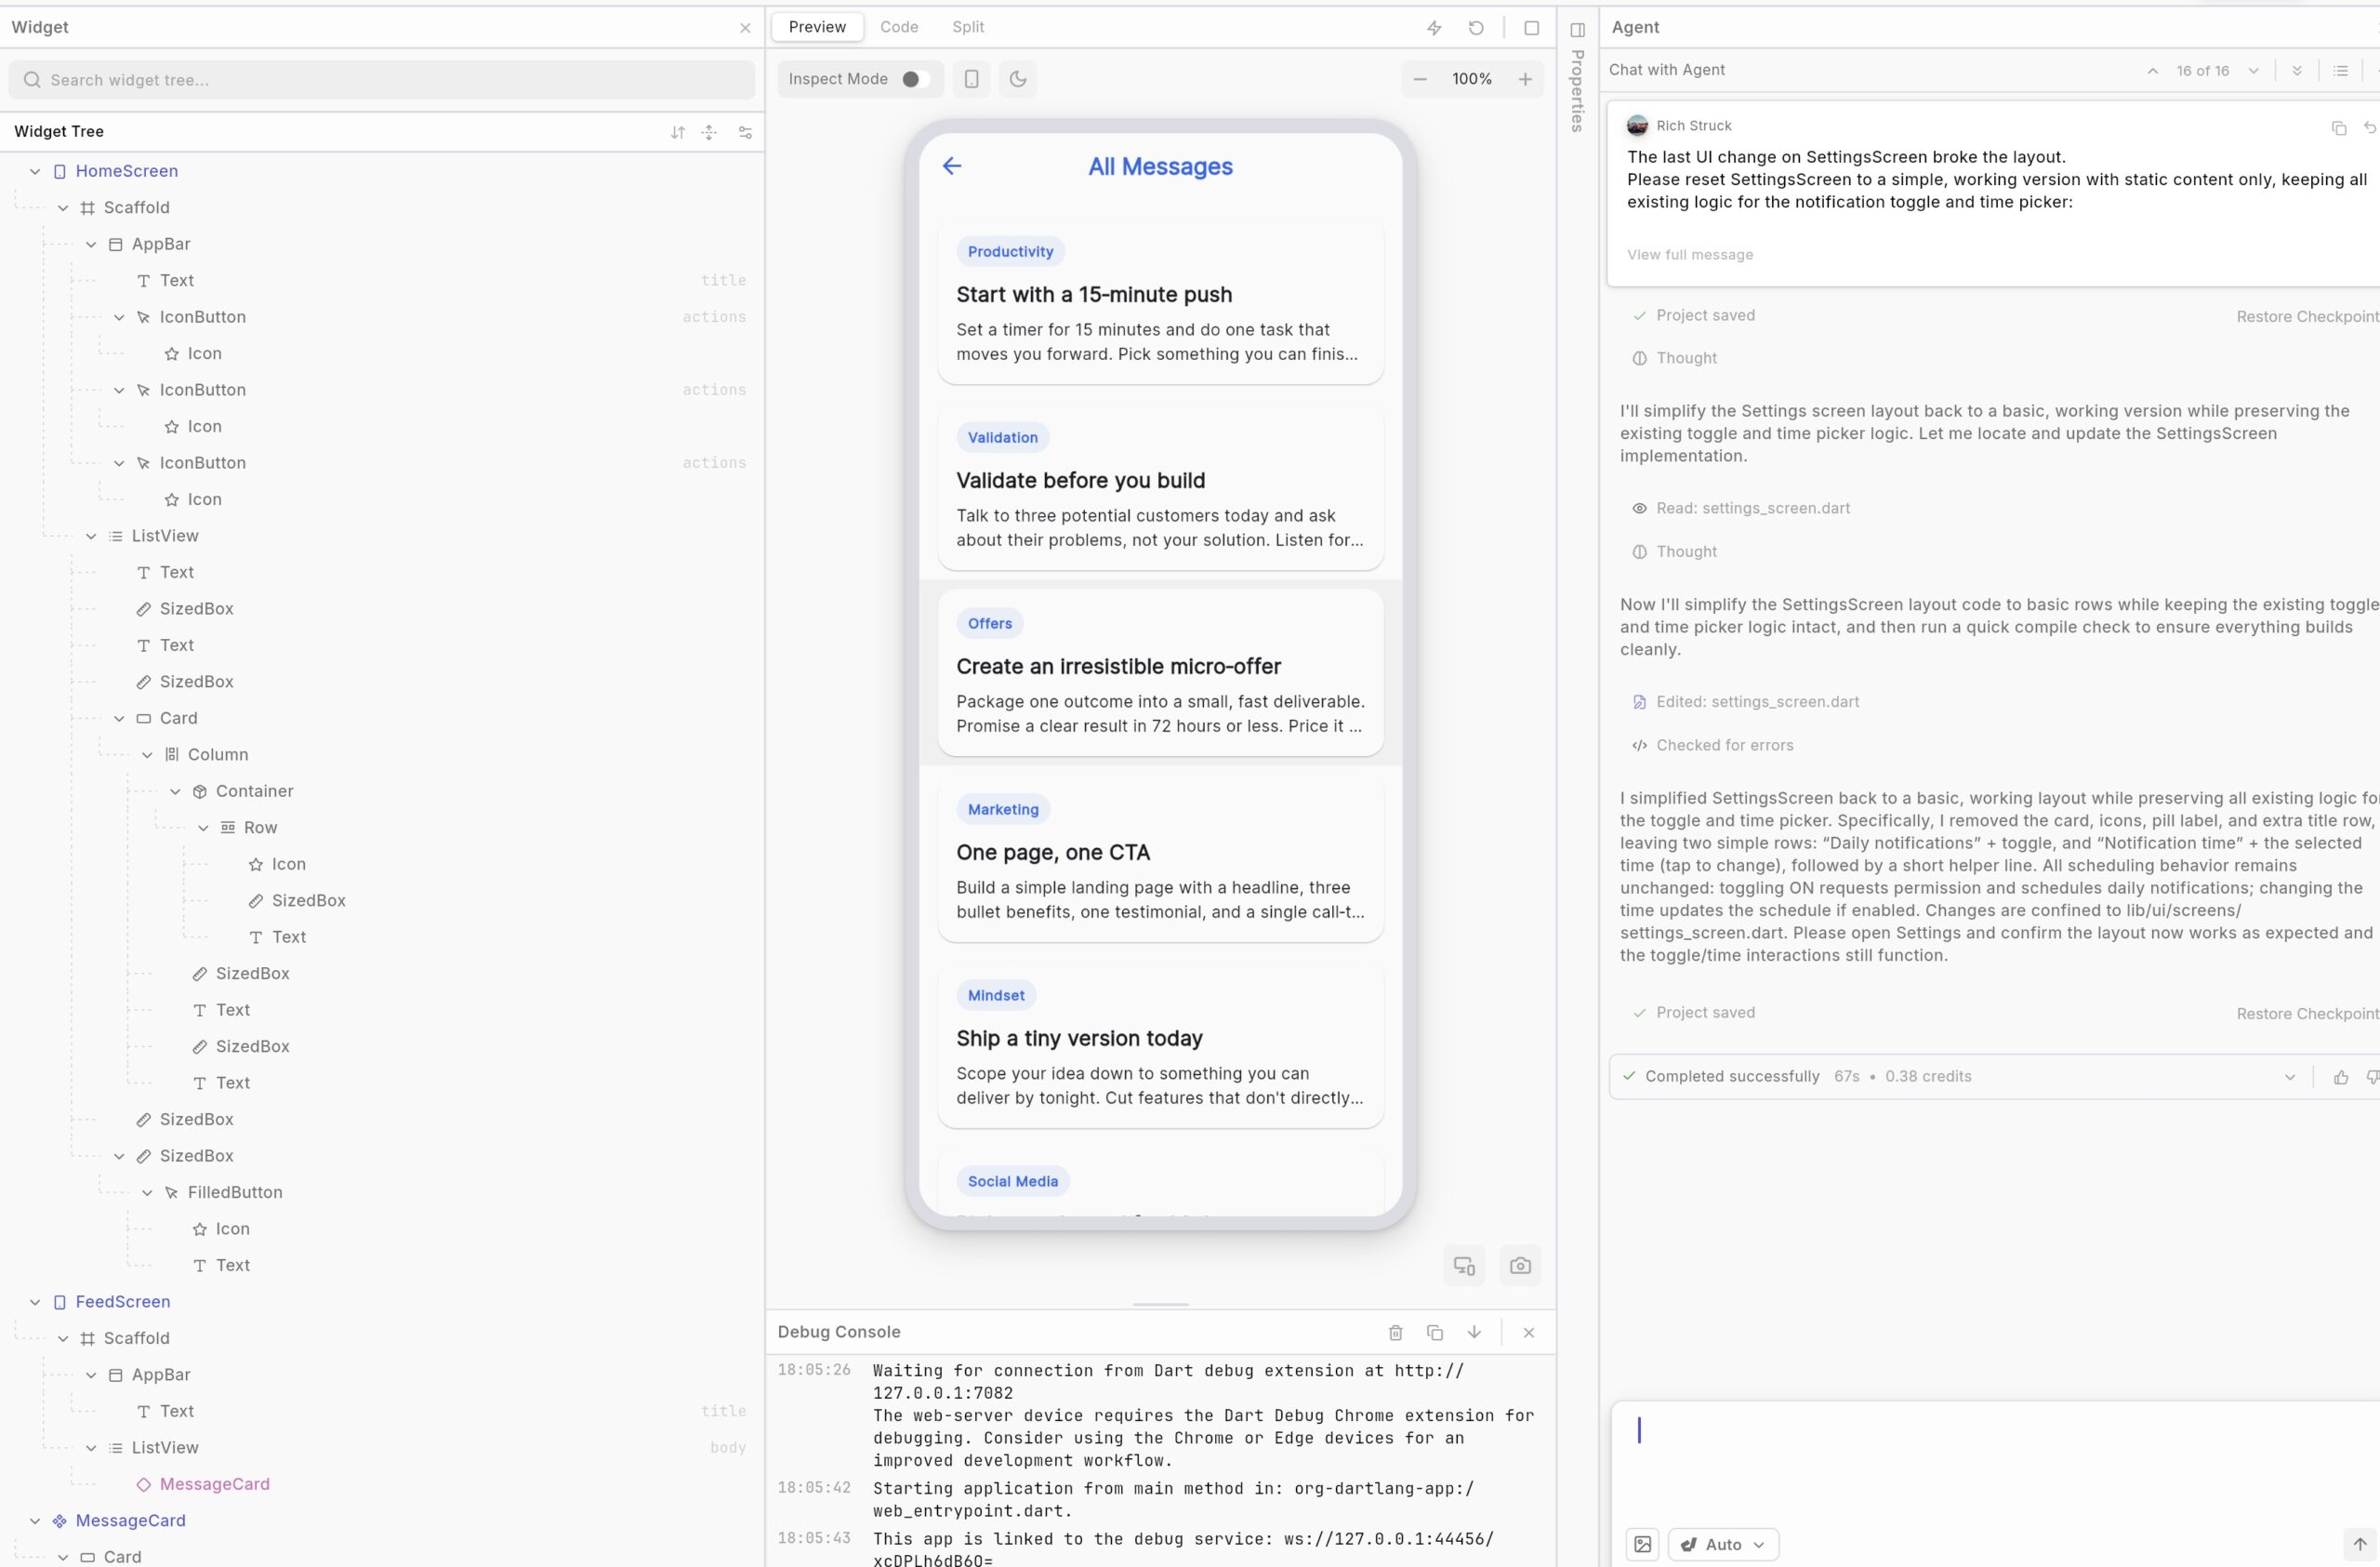Click the Search widget tree field

(380, 80)
